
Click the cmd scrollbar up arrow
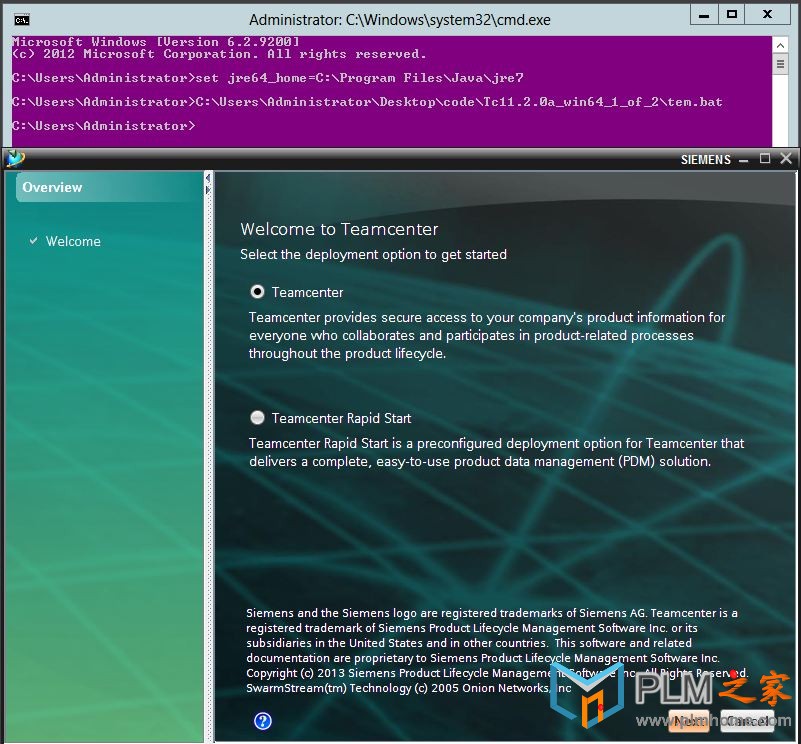tap(780, 45)
